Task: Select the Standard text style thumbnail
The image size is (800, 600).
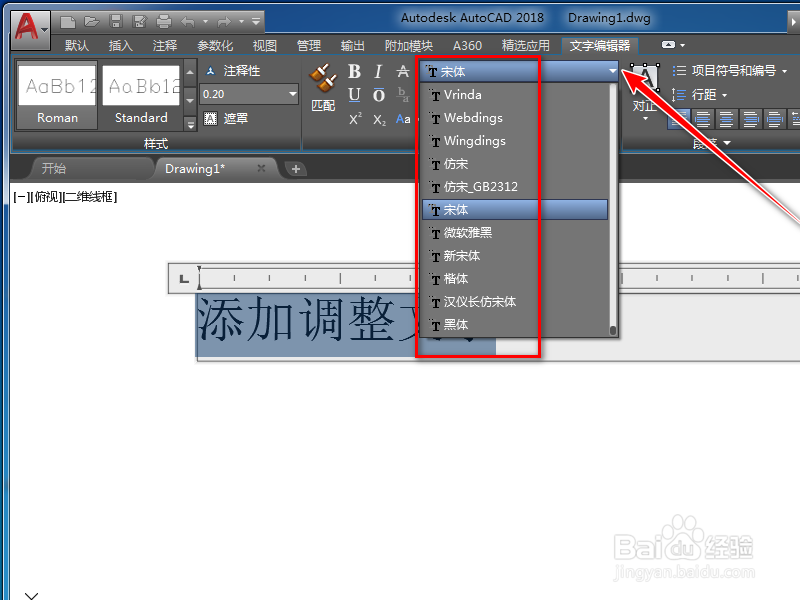Action: 141,95
